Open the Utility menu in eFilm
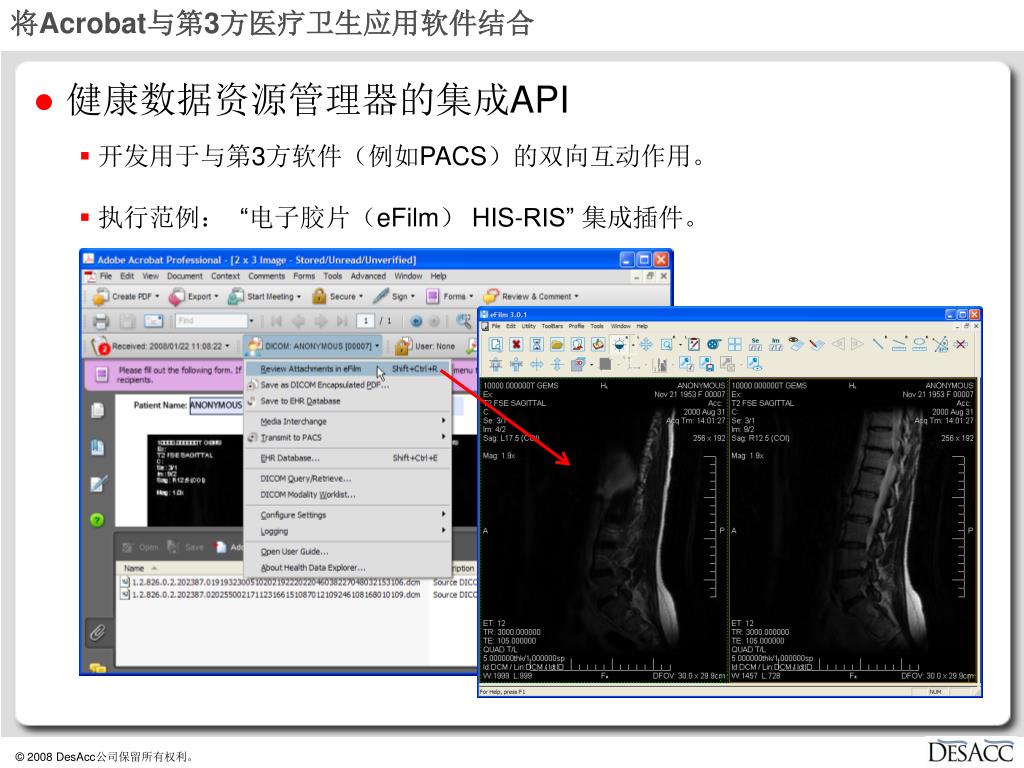The height and width of the screenshot is (768, 1024). pyautogui.click(x=528, y=326)
